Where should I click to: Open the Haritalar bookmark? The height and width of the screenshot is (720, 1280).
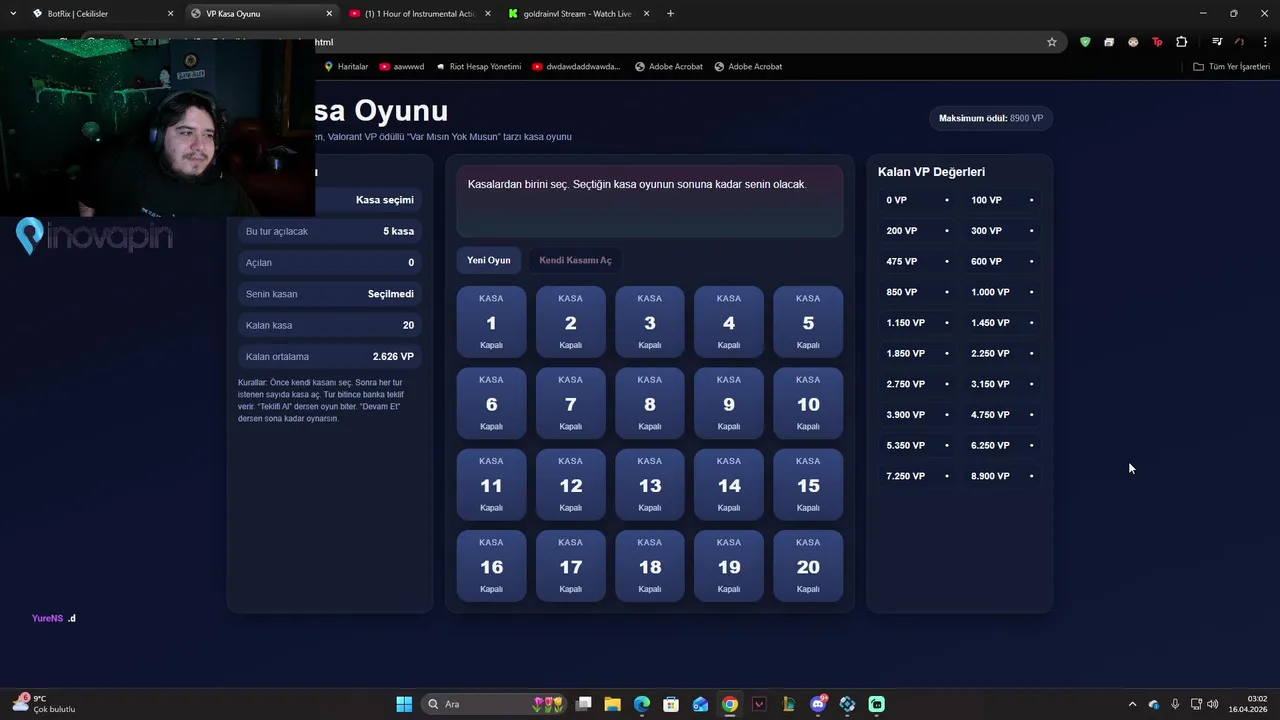[346, 66]
